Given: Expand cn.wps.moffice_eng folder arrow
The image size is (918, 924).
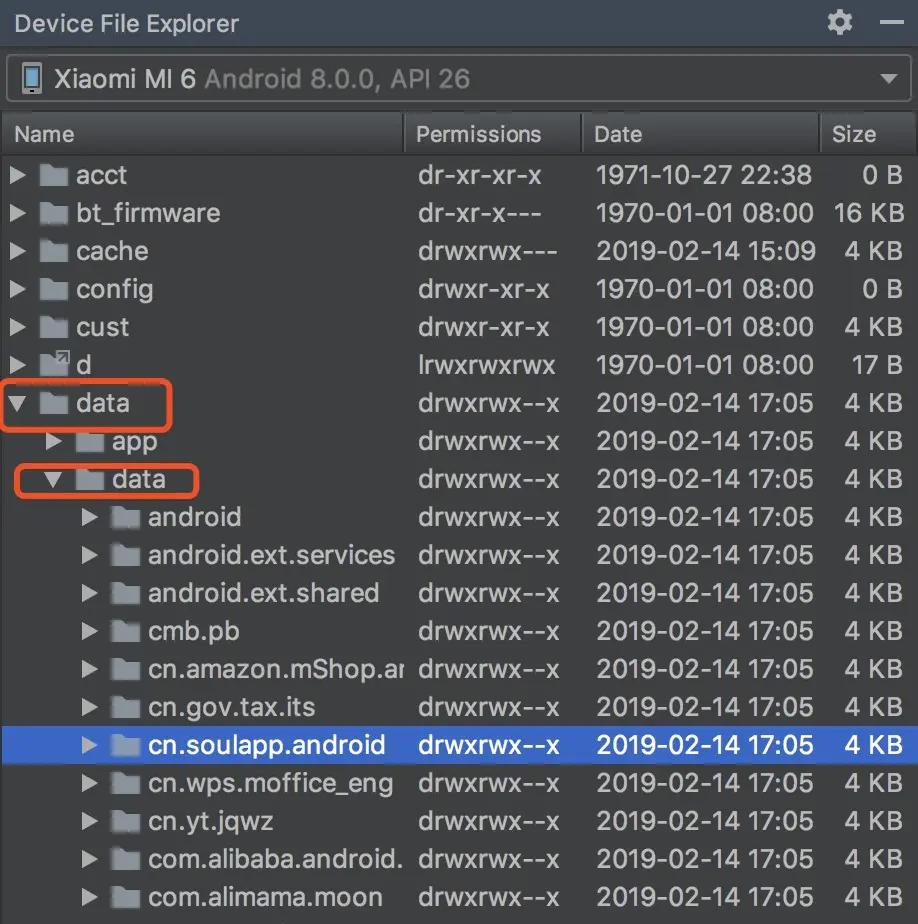Looking at the screenshot, I should (x=90, y=783).
